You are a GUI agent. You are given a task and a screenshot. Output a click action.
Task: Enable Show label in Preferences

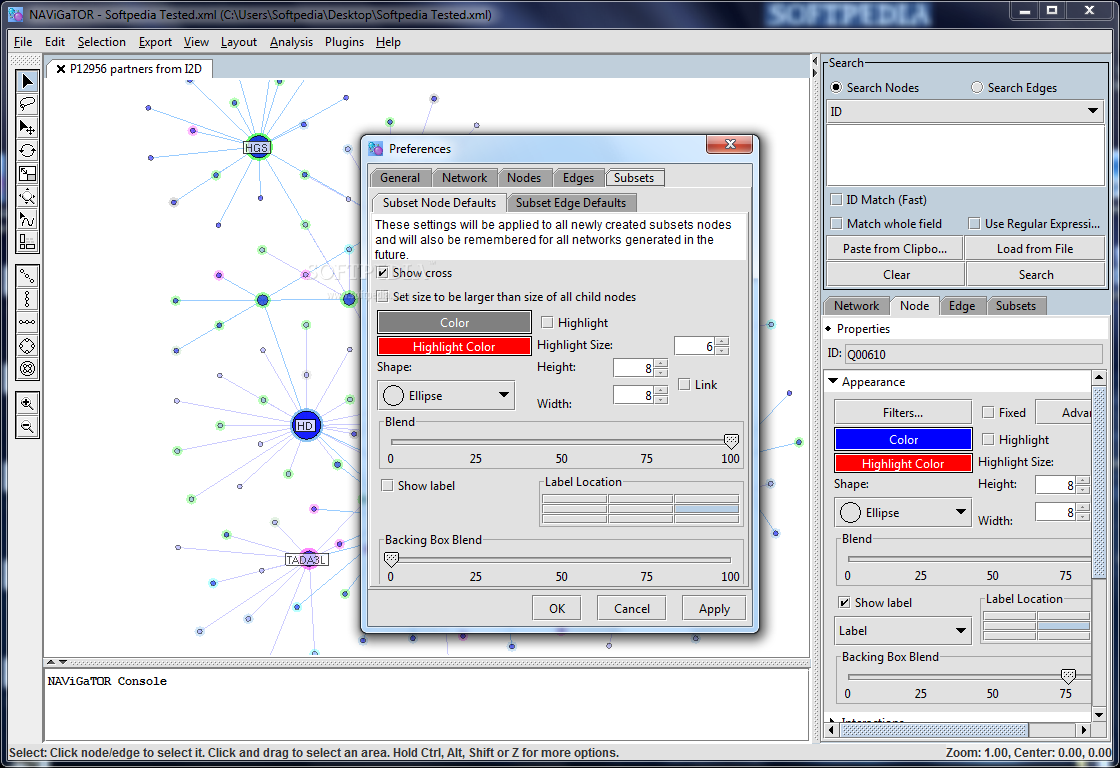tap(387, 485)
